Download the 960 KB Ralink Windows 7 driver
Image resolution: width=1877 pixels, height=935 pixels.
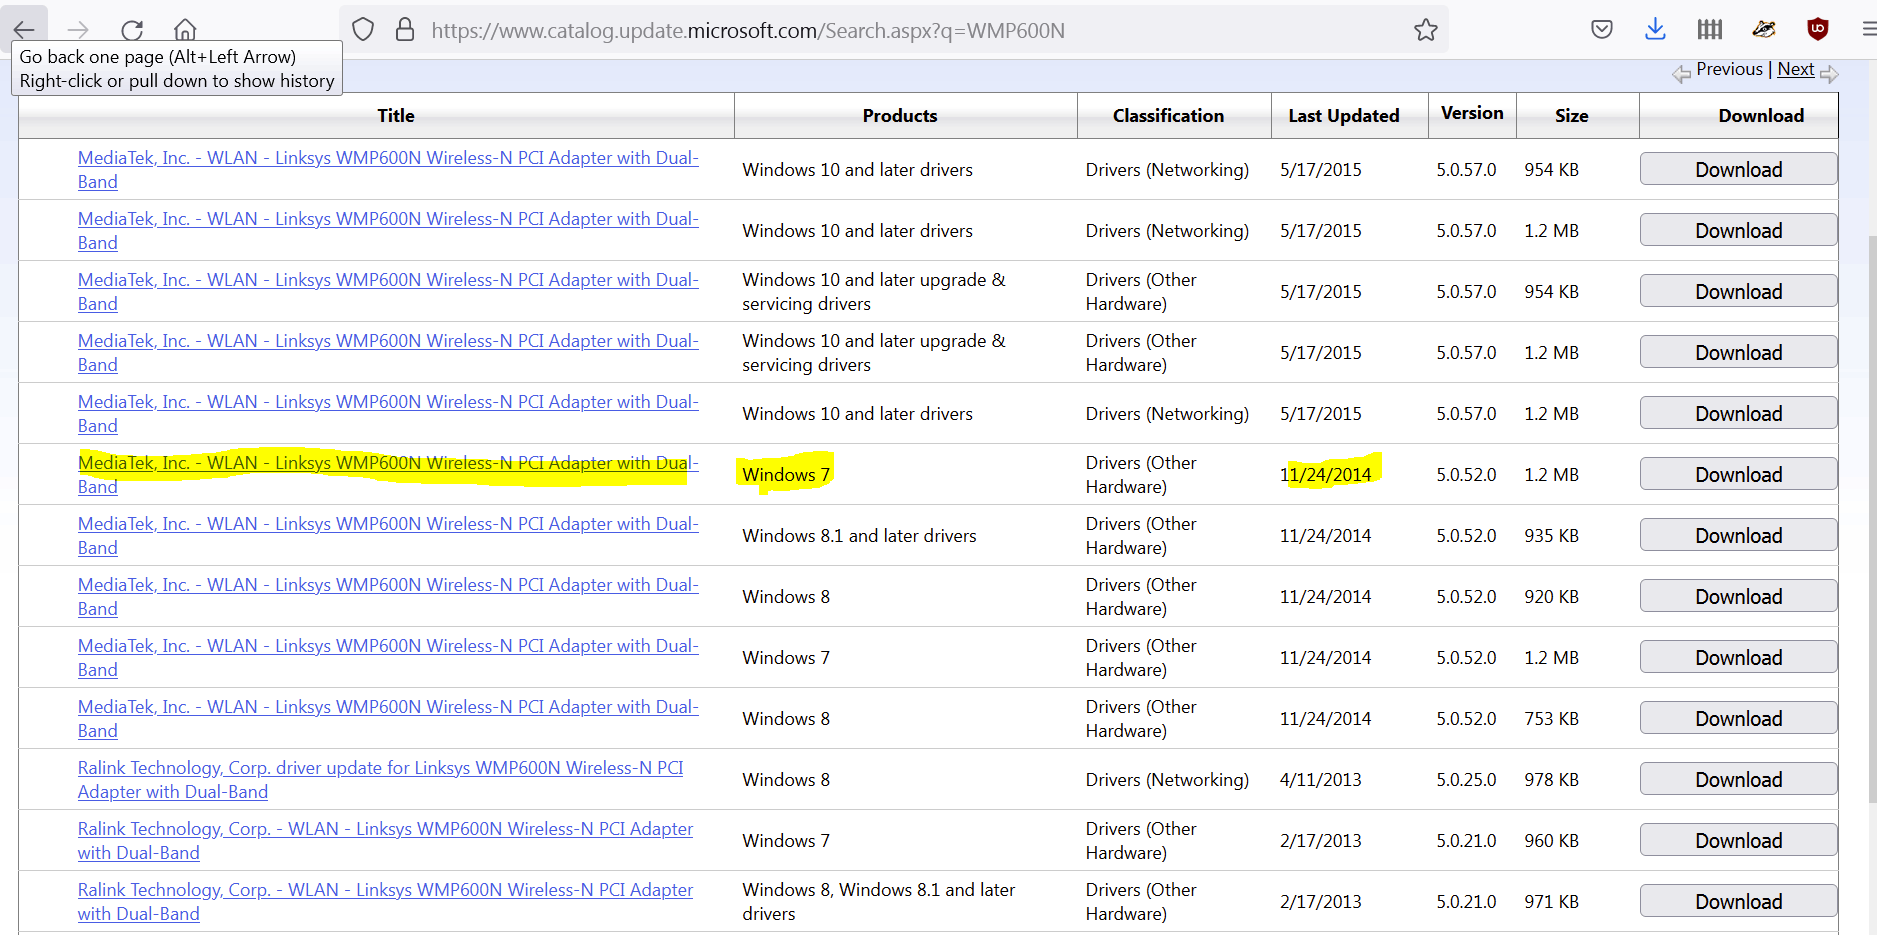tap(1738, 840)
